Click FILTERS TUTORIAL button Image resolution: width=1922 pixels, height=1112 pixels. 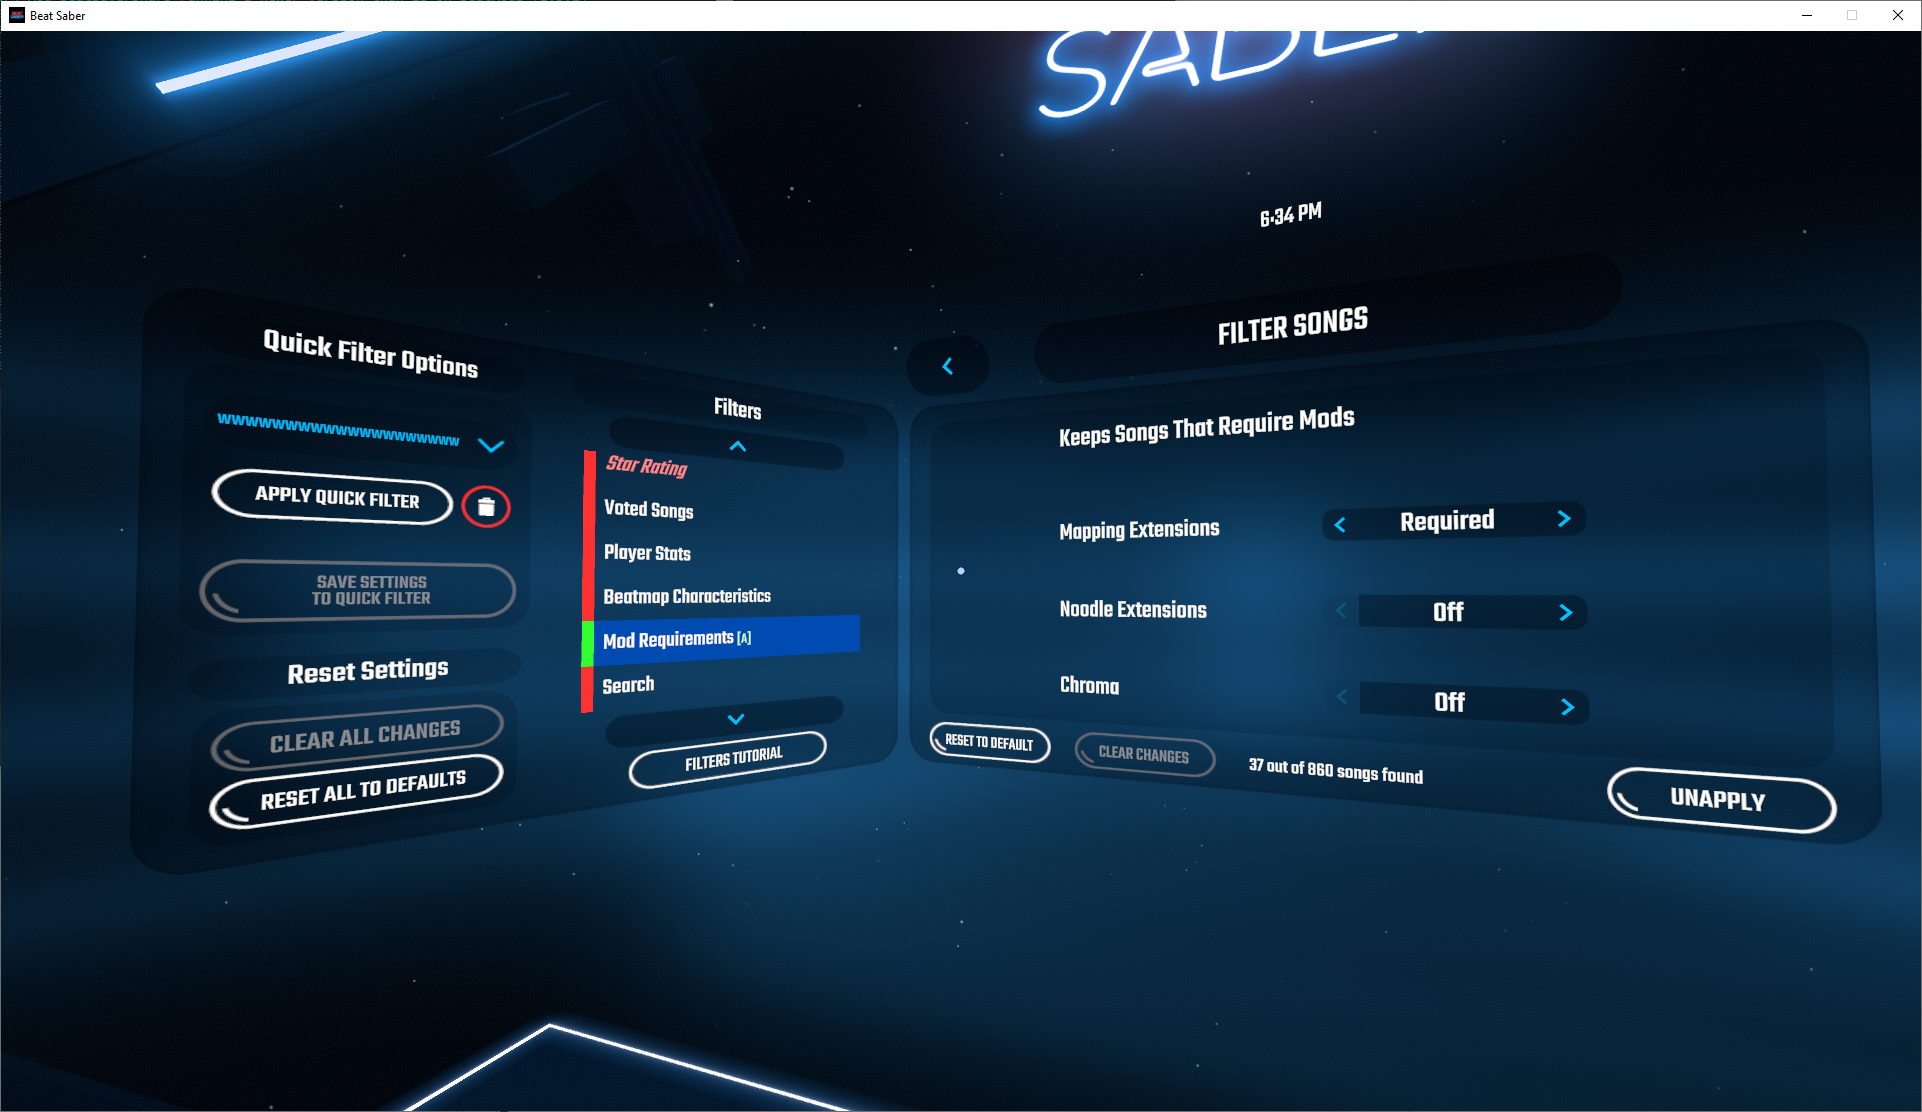(733, 756)
